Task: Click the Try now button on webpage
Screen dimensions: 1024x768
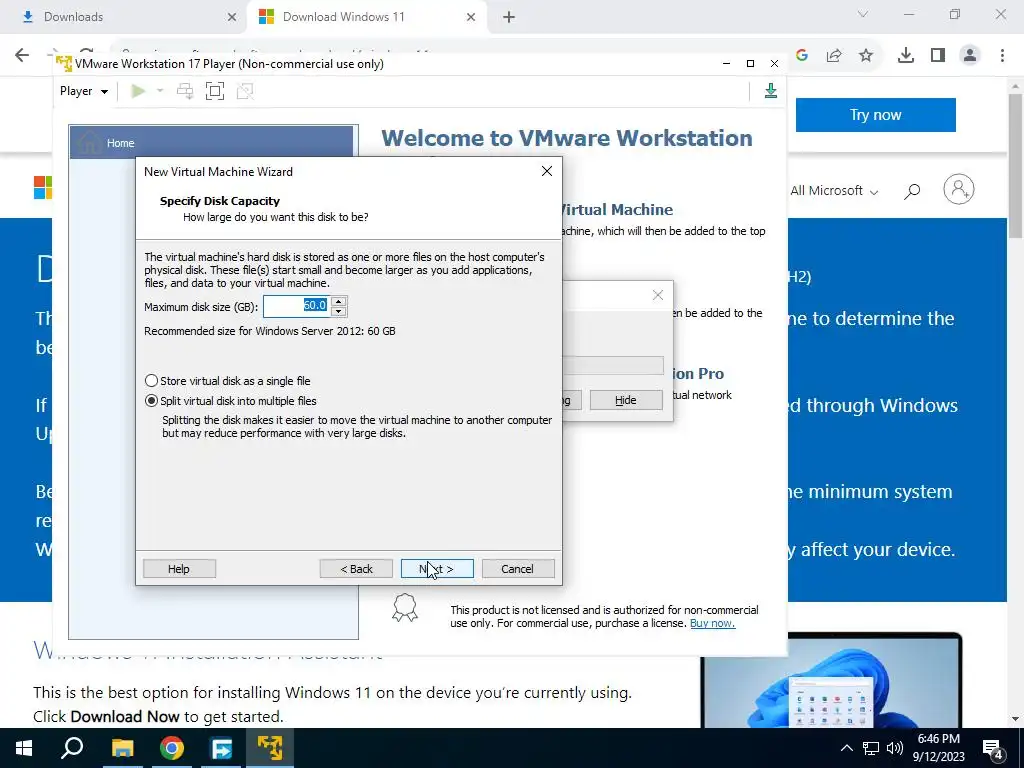Action: tap(875, 115)
